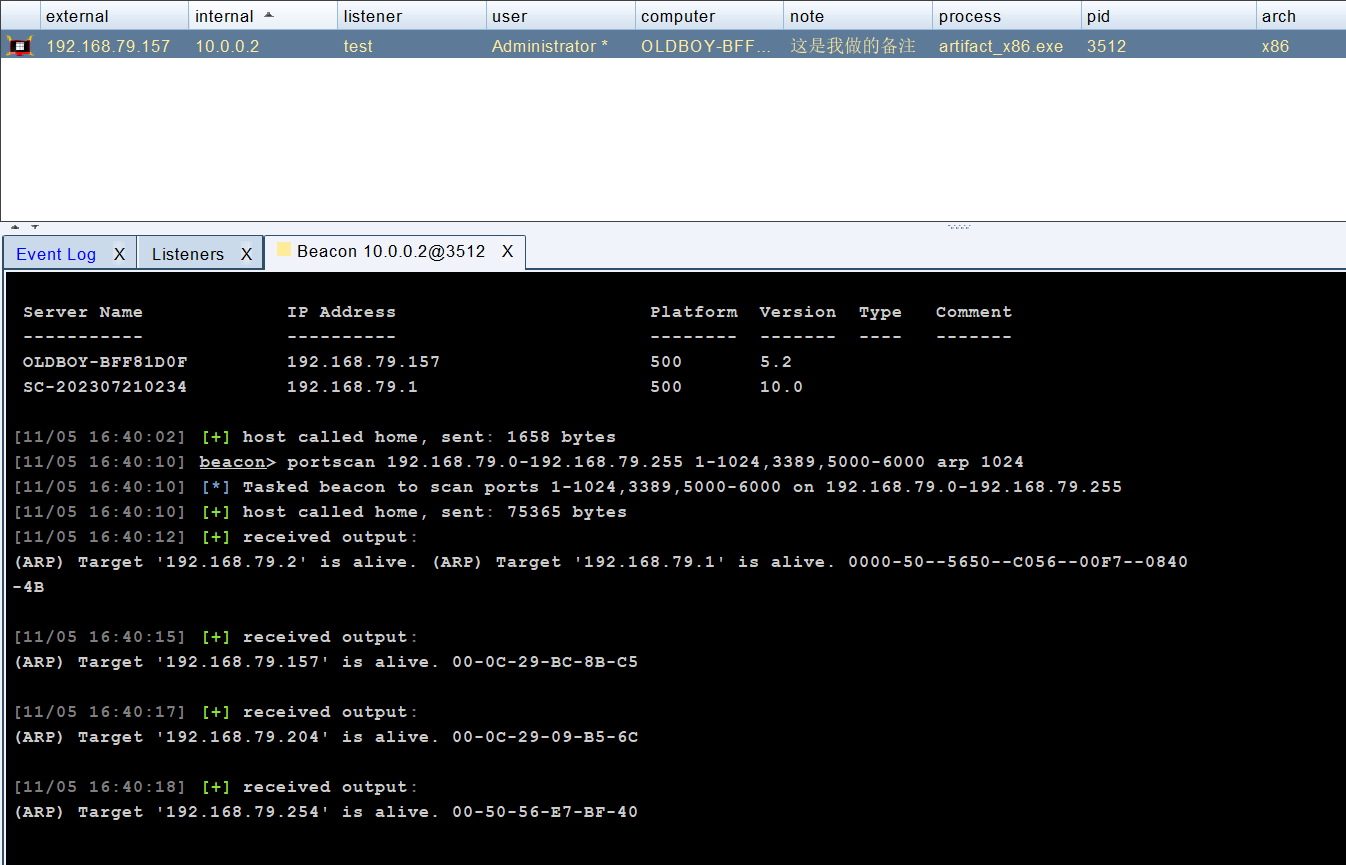The image size is (1346, 865).
Task: Click the OLDBOY-BFF computer cell
Action: pyautogui.click(x=706, y=46)
